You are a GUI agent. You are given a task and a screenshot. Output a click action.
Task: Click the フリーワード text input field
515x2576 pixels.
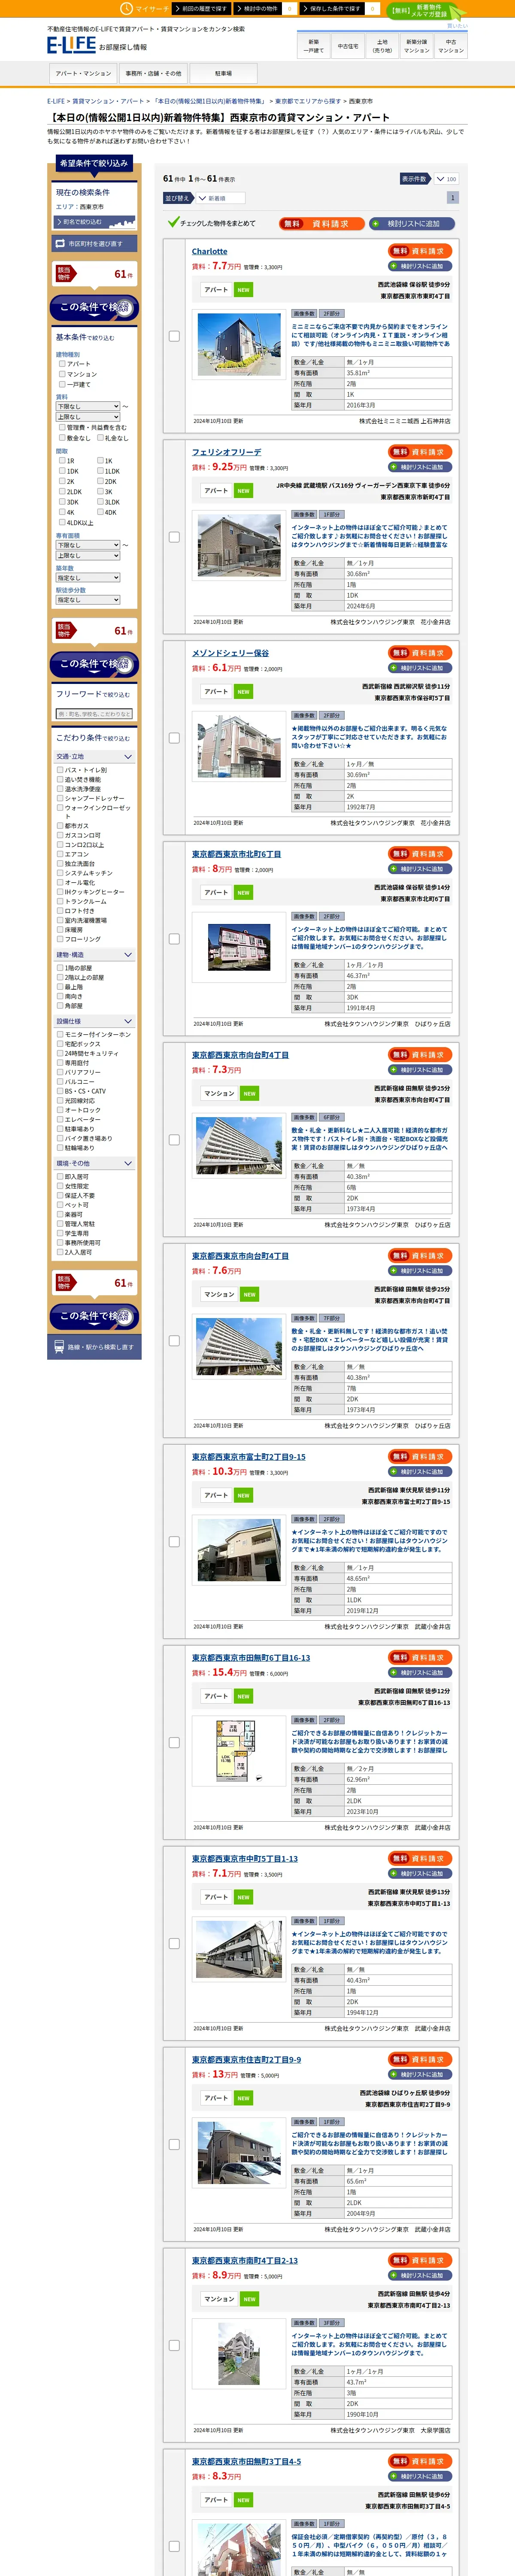[94, 714]
